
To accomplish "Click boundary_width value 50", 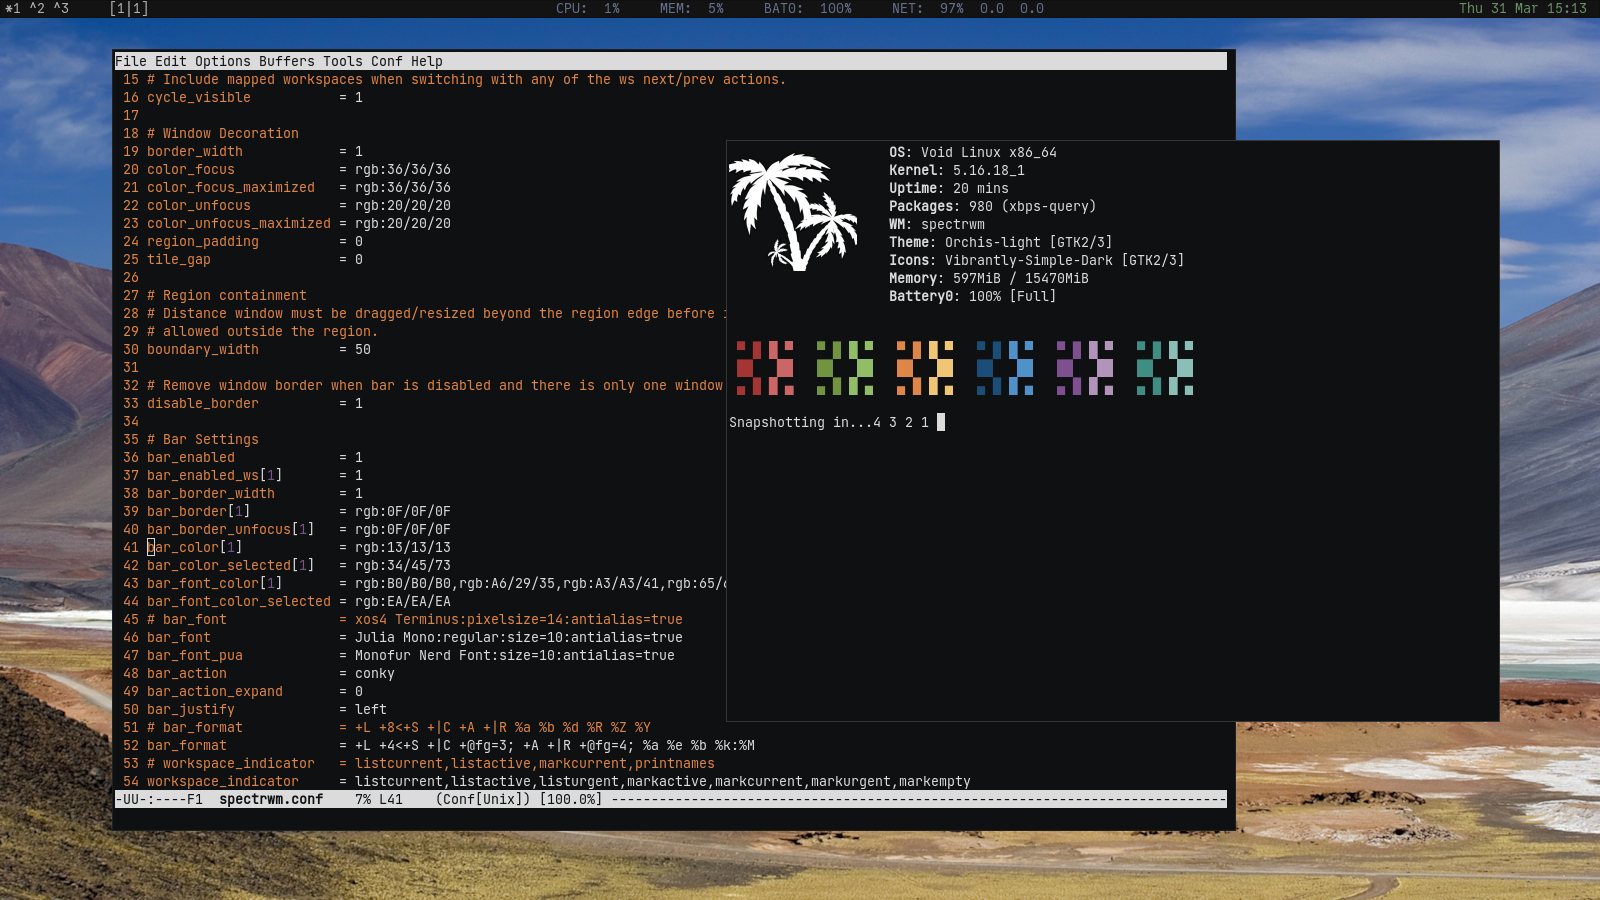I will coord(363,349).
